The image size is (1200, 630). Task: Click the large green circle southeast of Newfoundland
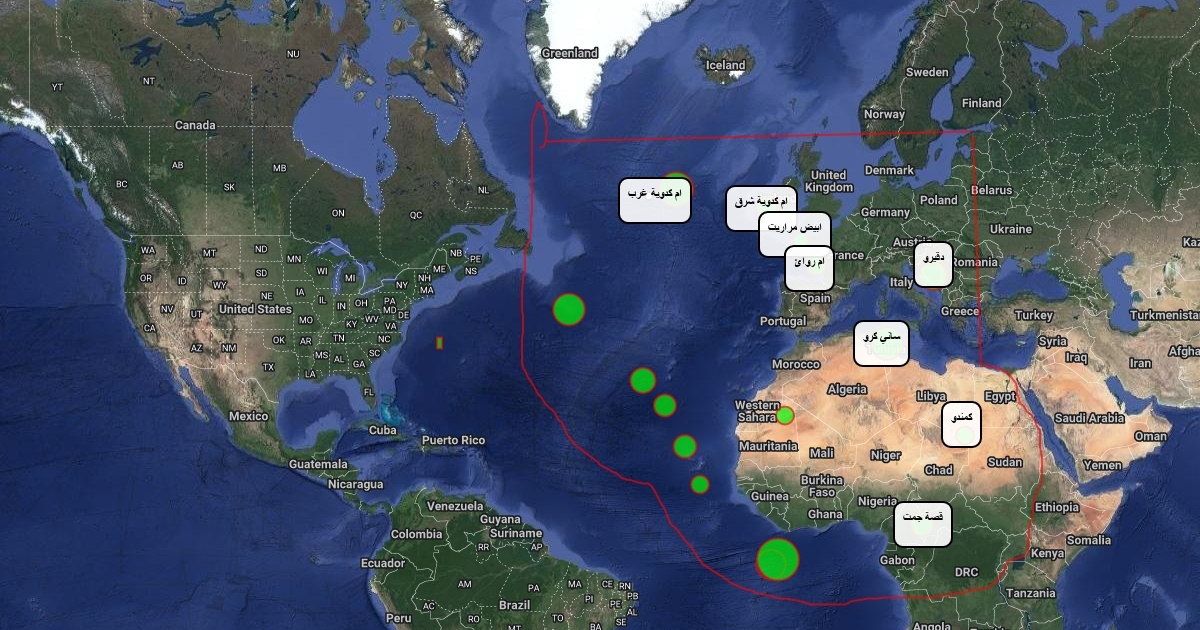(568, 309)
